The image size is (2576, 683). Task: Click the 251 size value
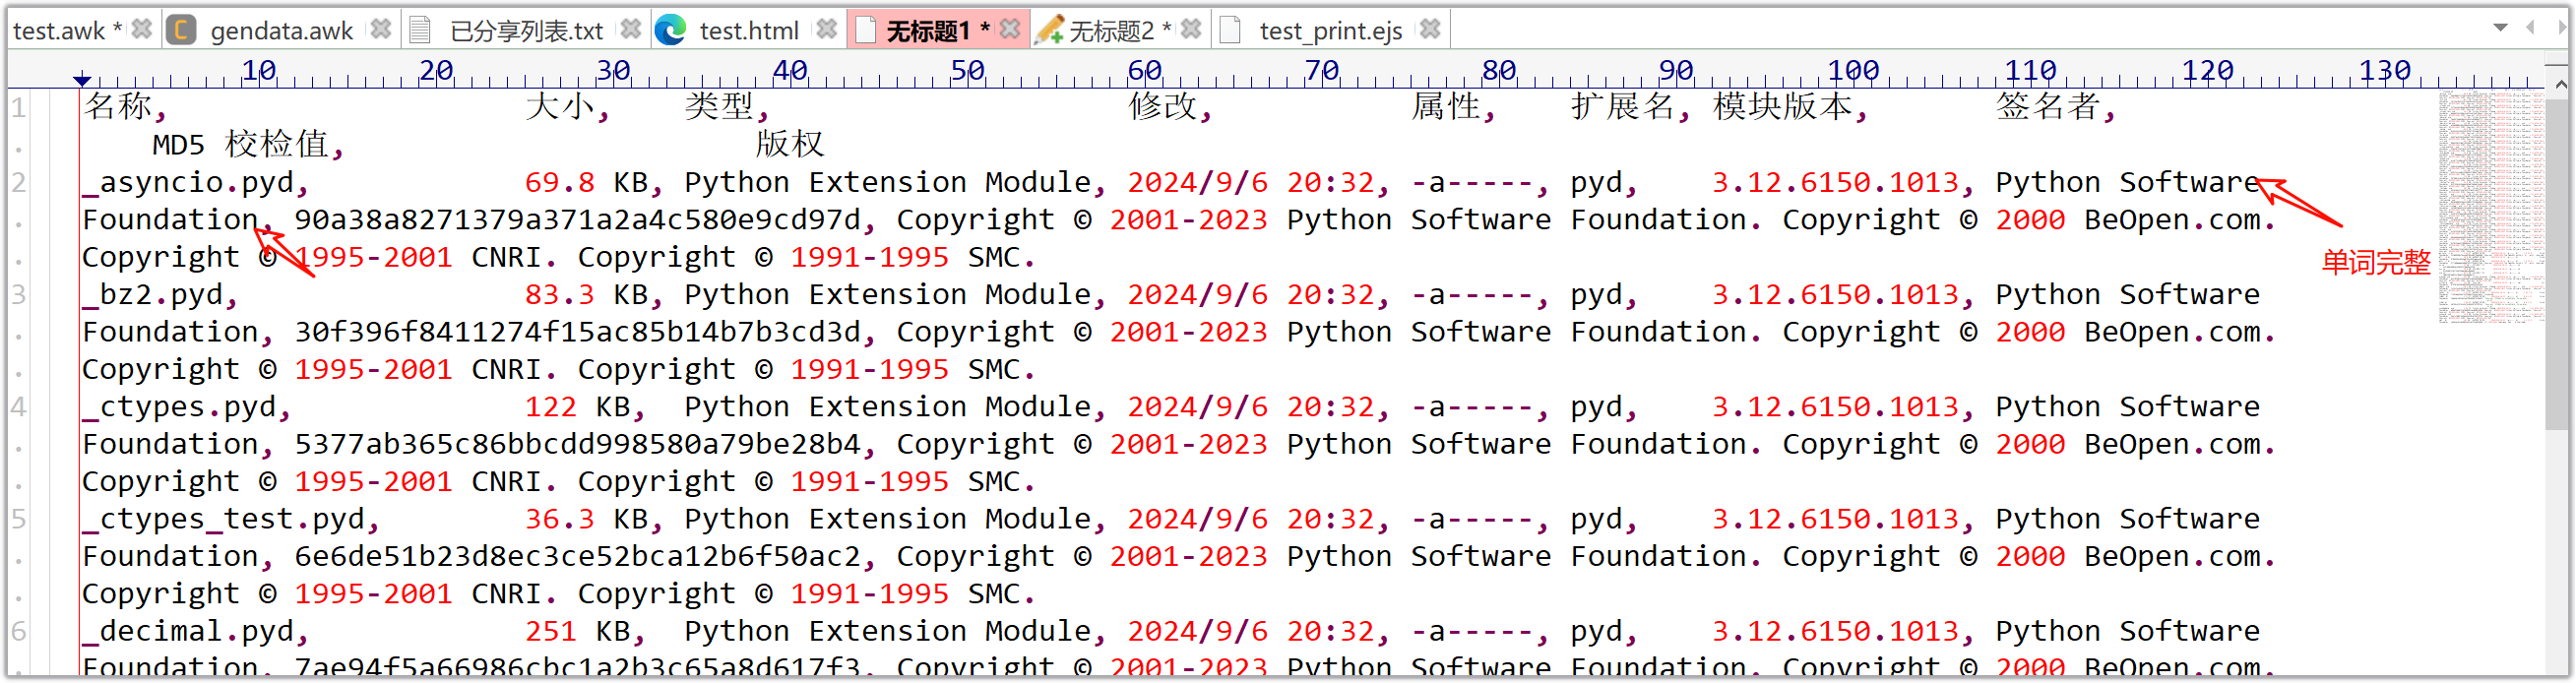(x=551, y=630)
